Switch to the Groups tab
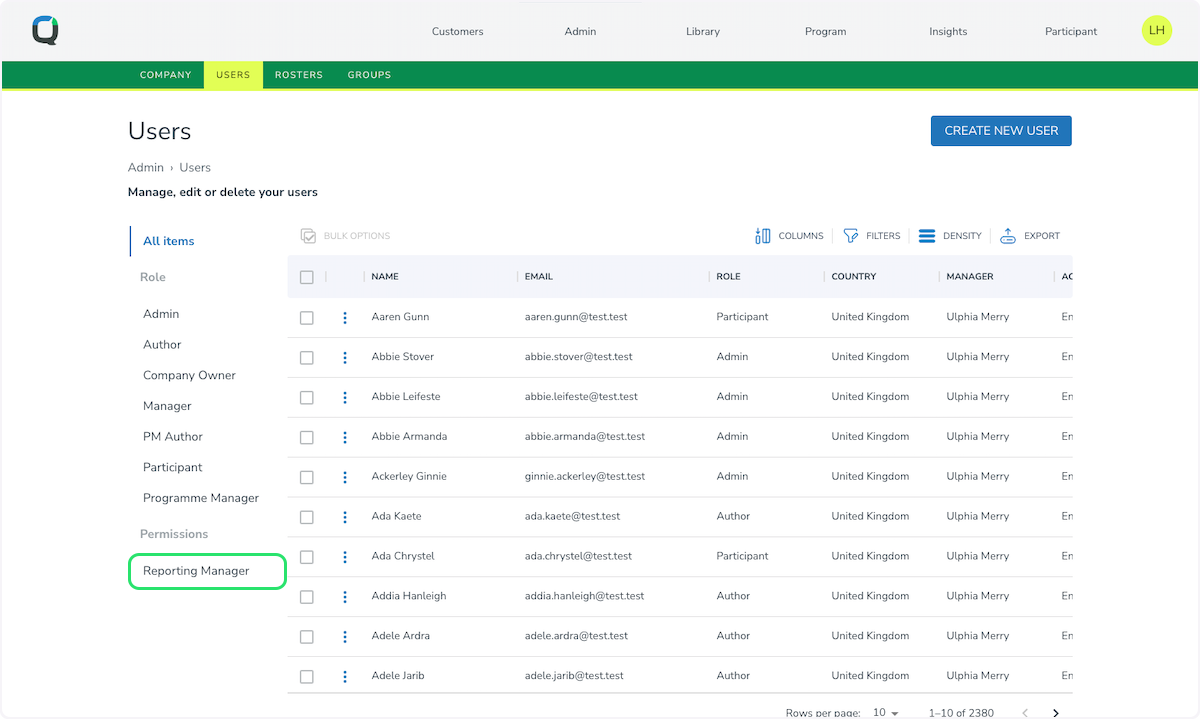This screenshot has width=1200, height=719. (x=369, y=75)
